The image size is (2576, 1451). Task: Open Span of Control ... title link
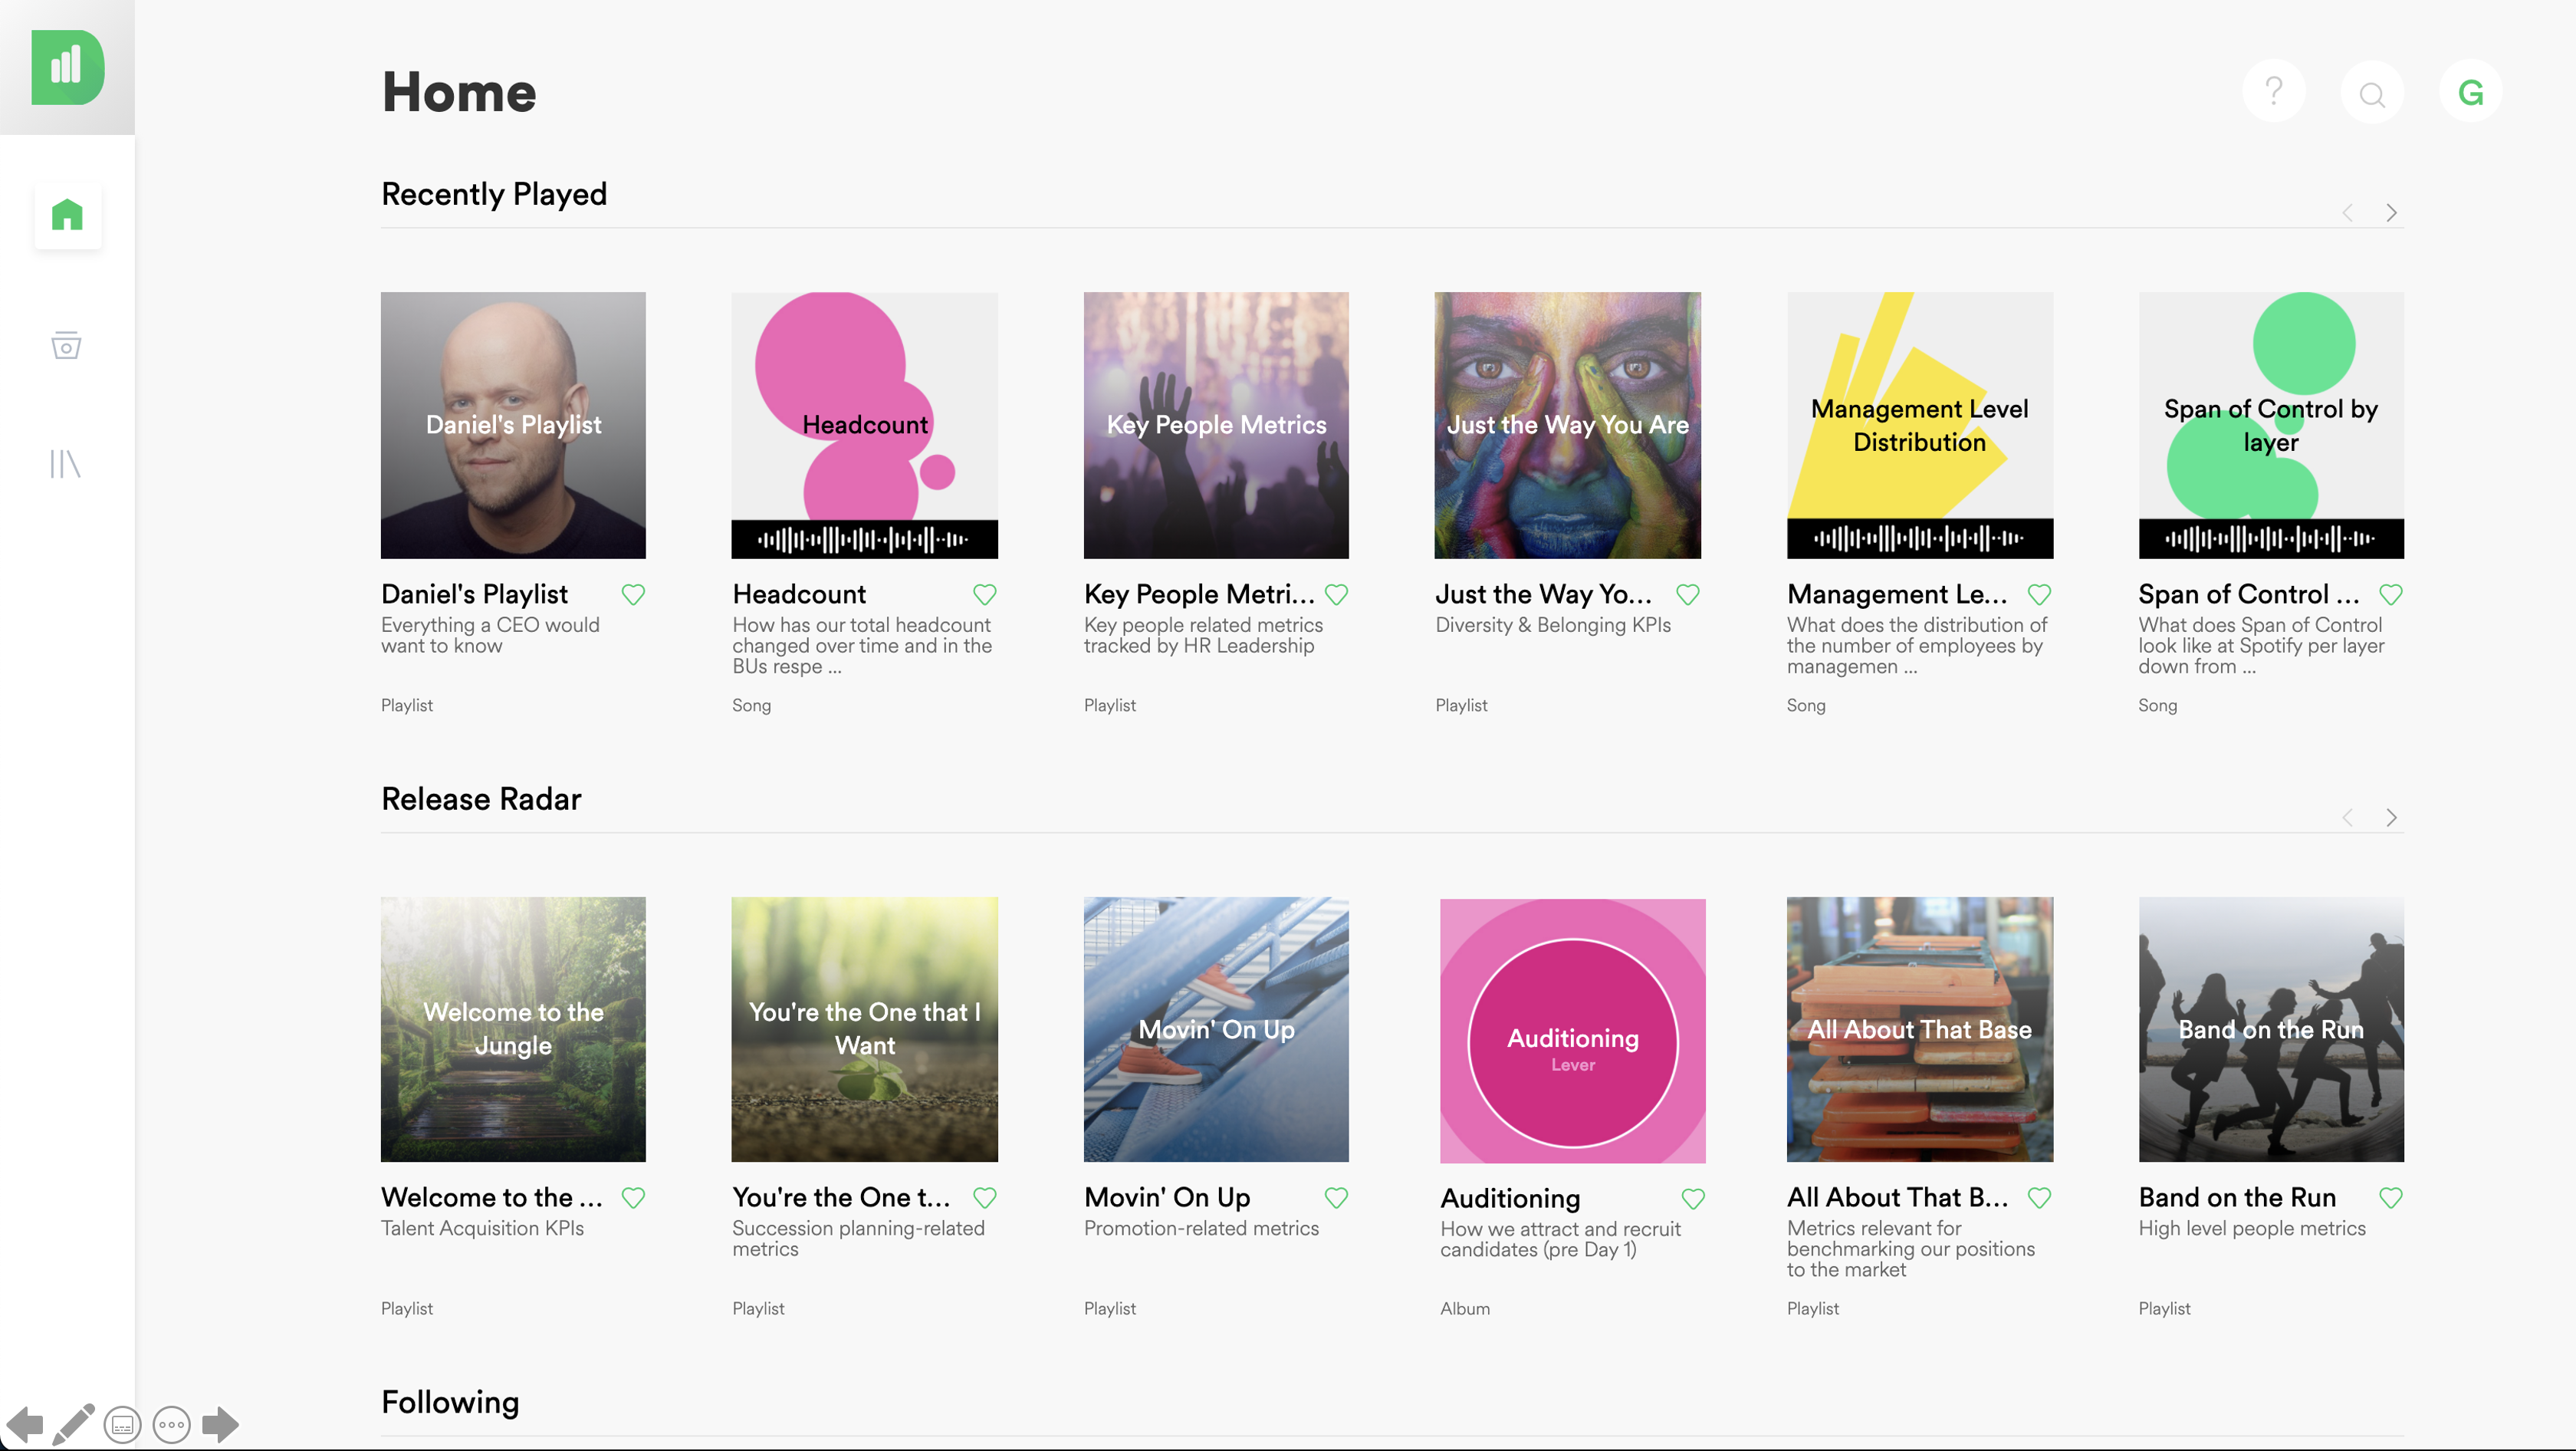2249,594
